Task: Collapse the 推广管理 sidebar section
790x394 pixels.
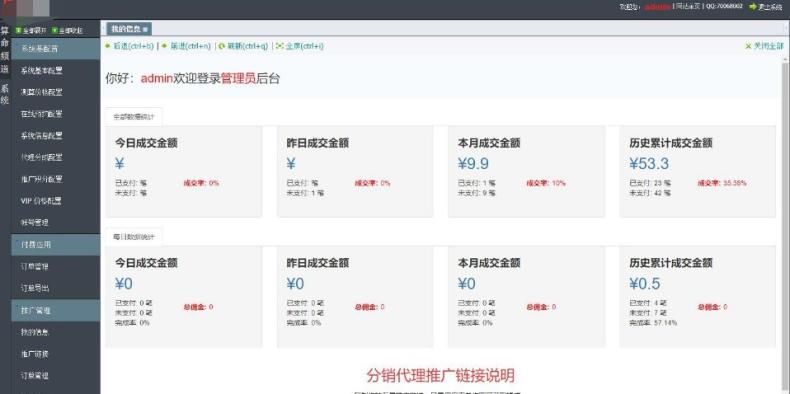Action: tap(55, 310)
